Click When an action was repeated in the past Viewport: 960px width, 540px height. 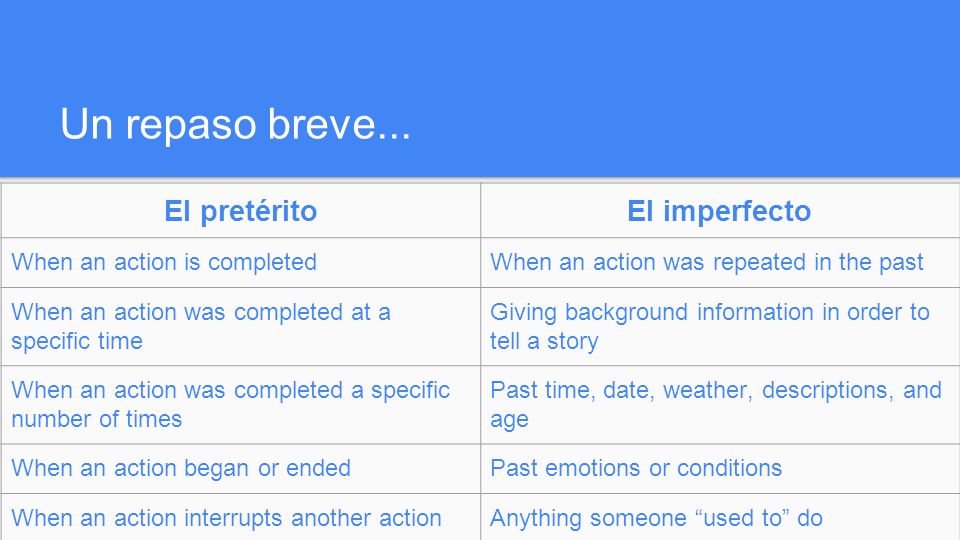pyautogui.click(x=719, y=262)
